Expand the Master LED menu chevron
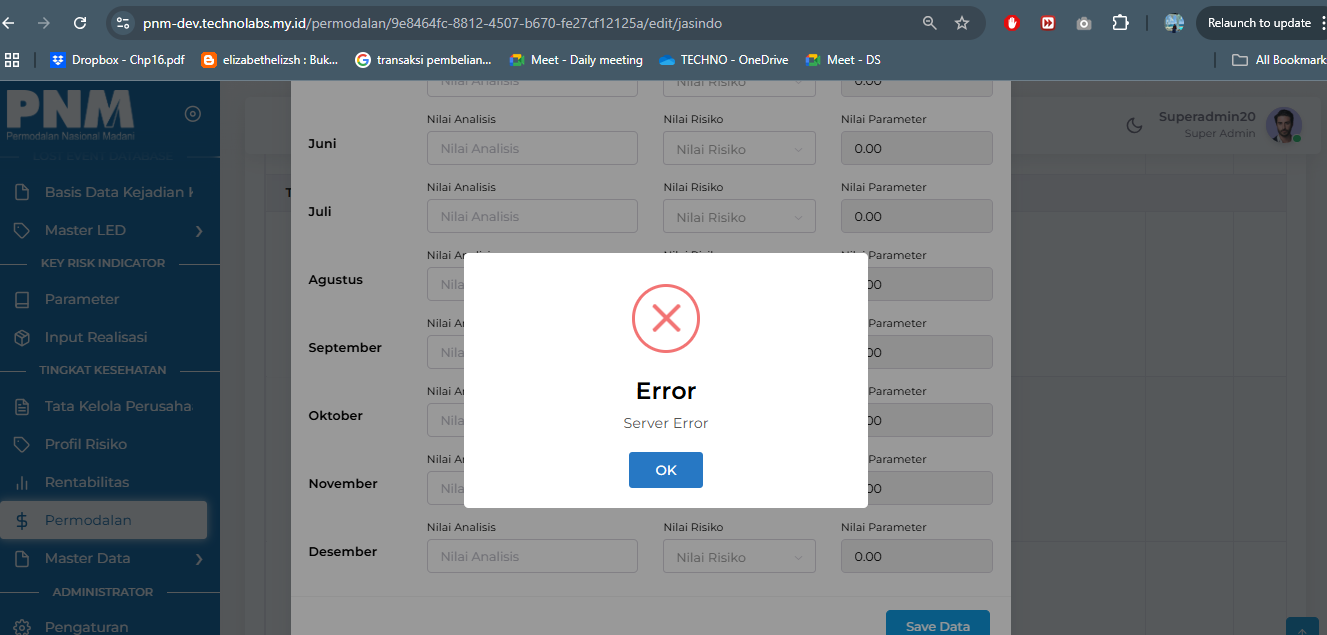Viewport: 1327px width, 635px height. [199, 231]
